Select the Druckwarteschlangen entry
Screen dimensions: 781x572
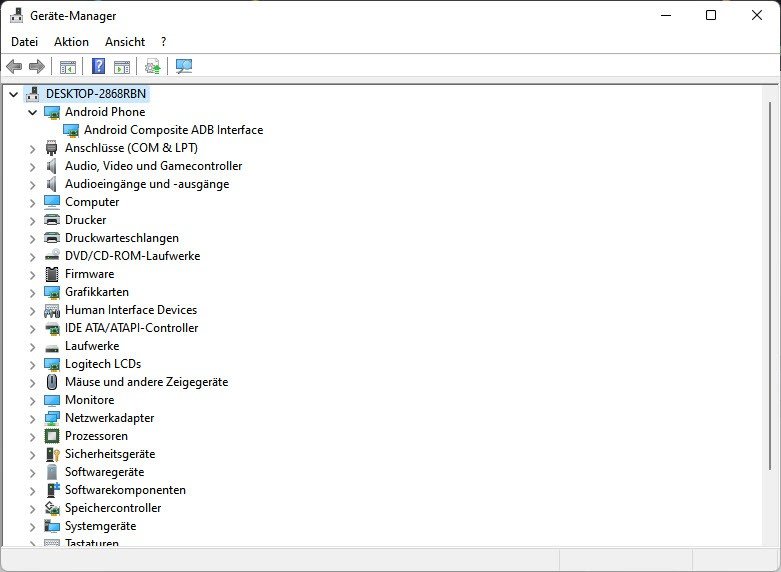[x=122, y=238]
